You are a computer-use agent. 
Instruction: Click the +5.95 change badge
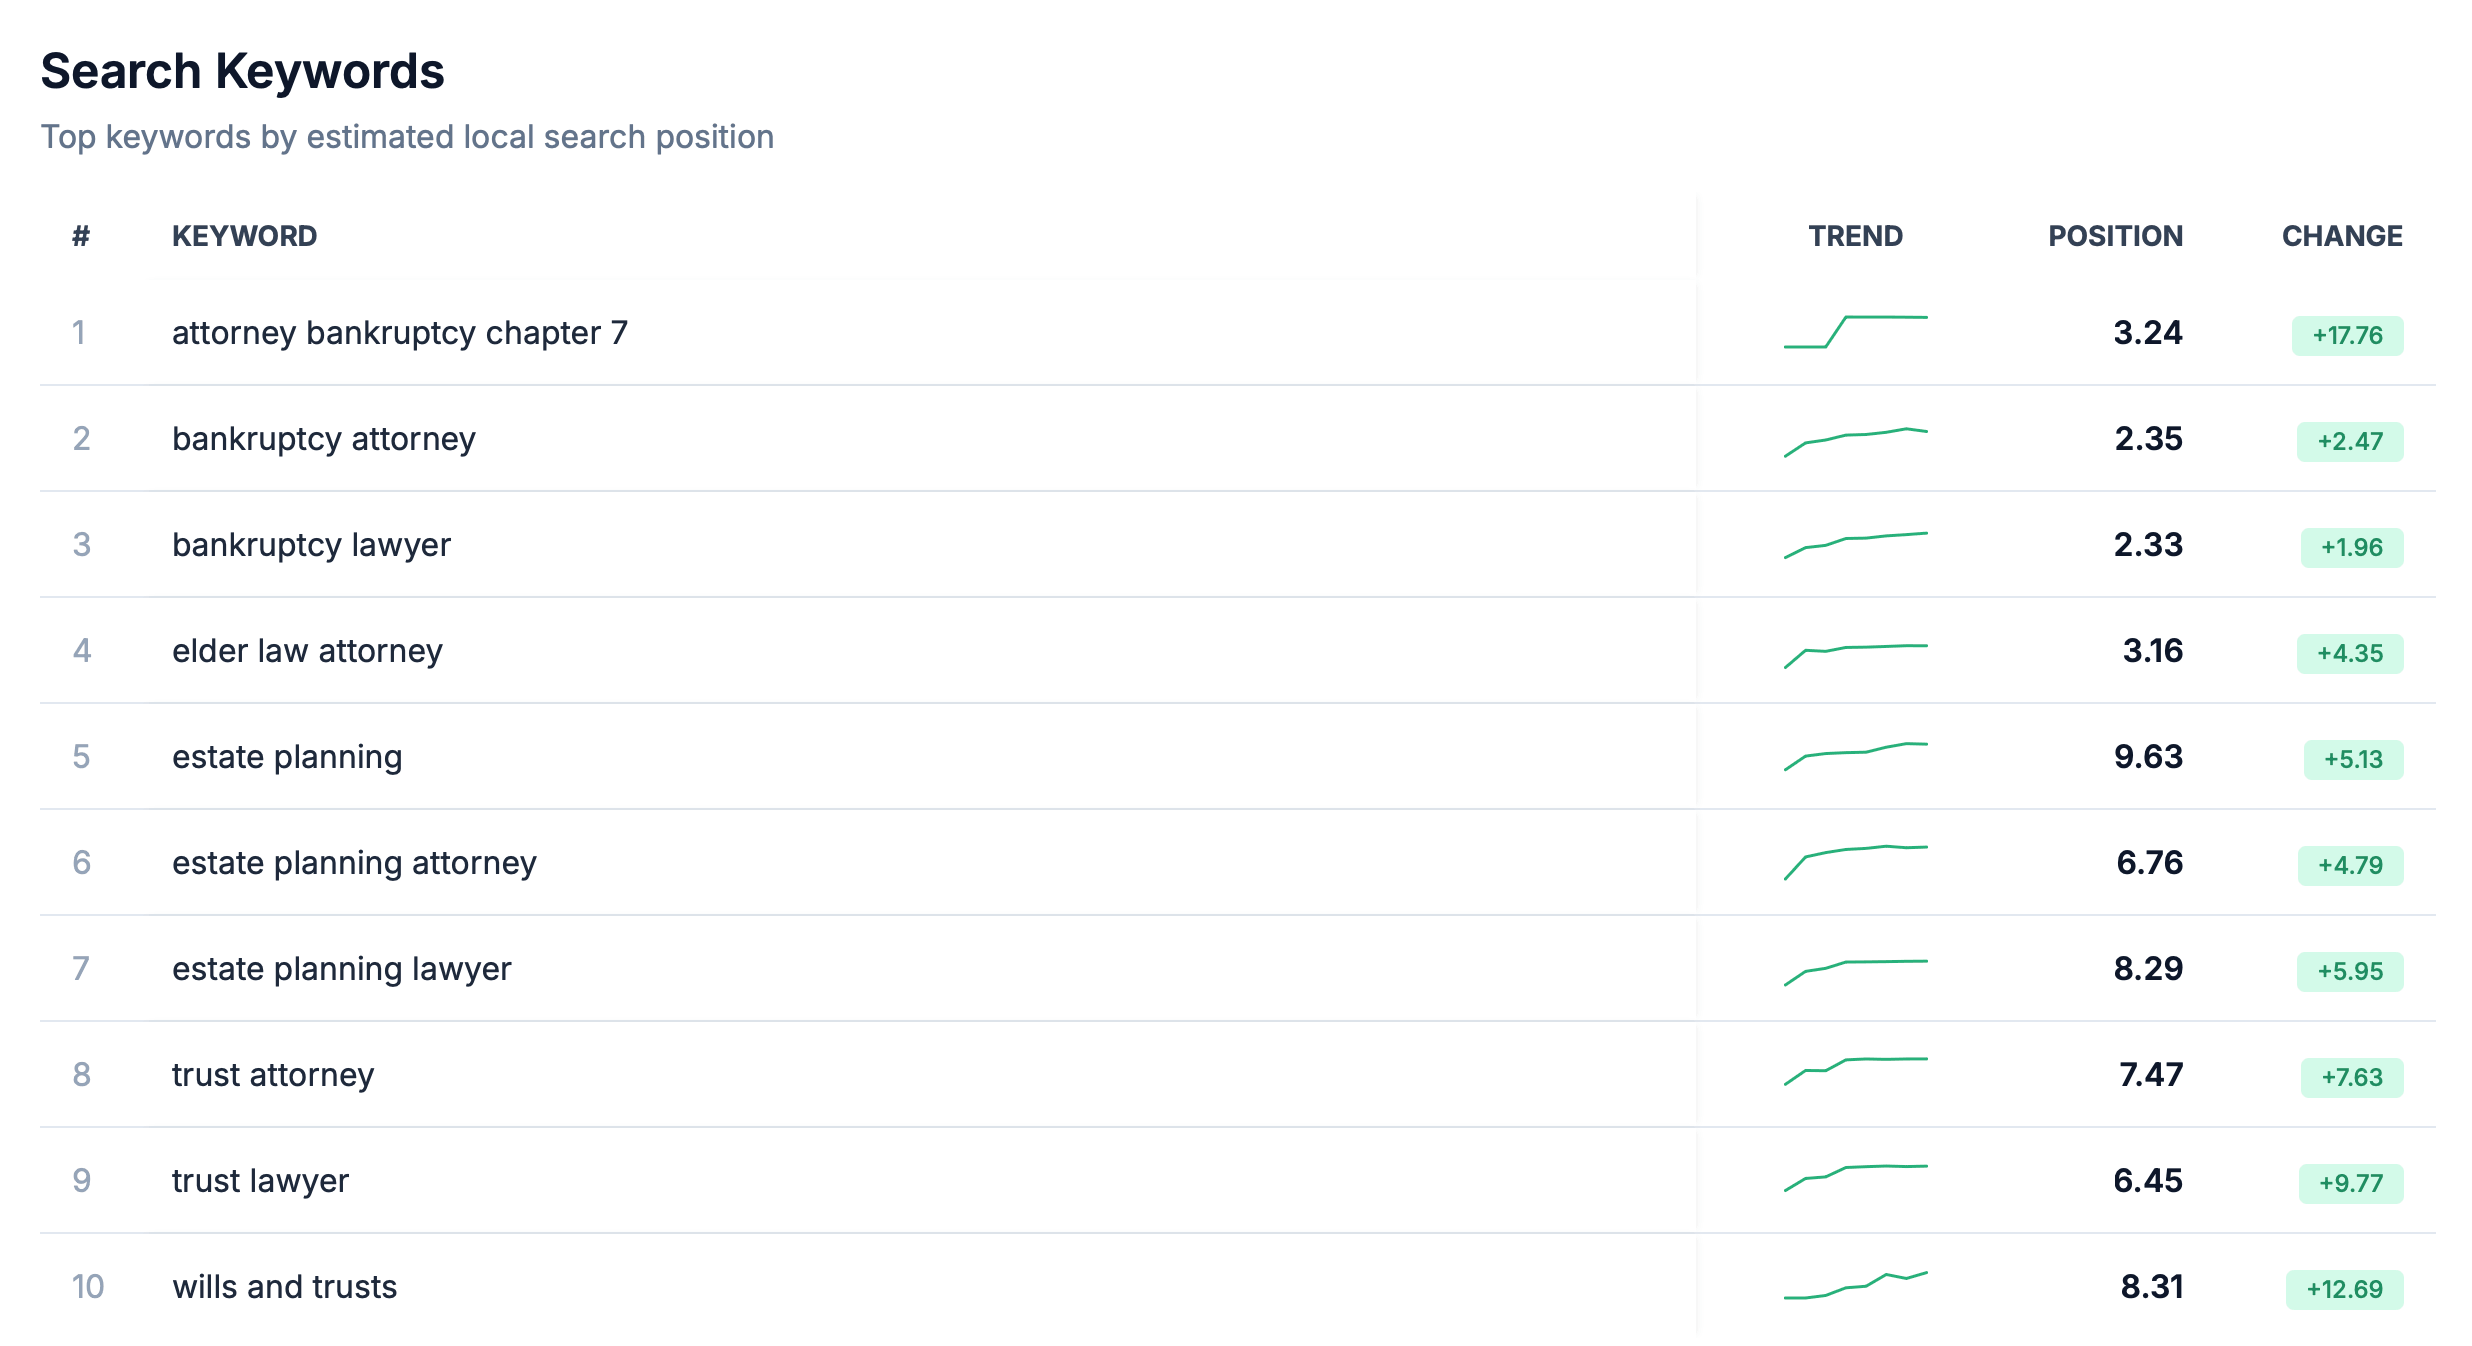pyautogui.click(x=2350, y=971)
